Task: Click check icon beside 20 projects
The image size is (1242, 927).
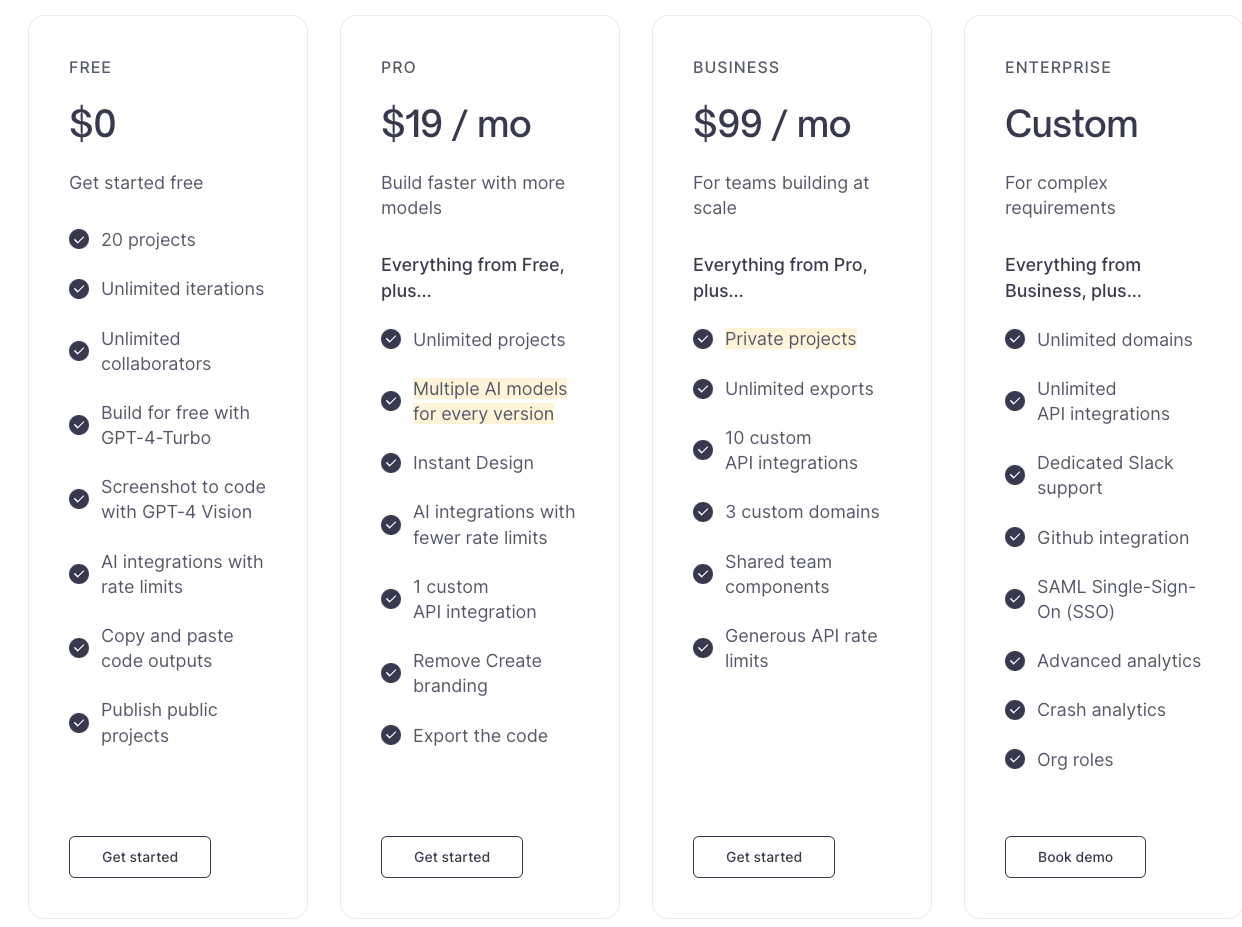Action: coord(79,239)
